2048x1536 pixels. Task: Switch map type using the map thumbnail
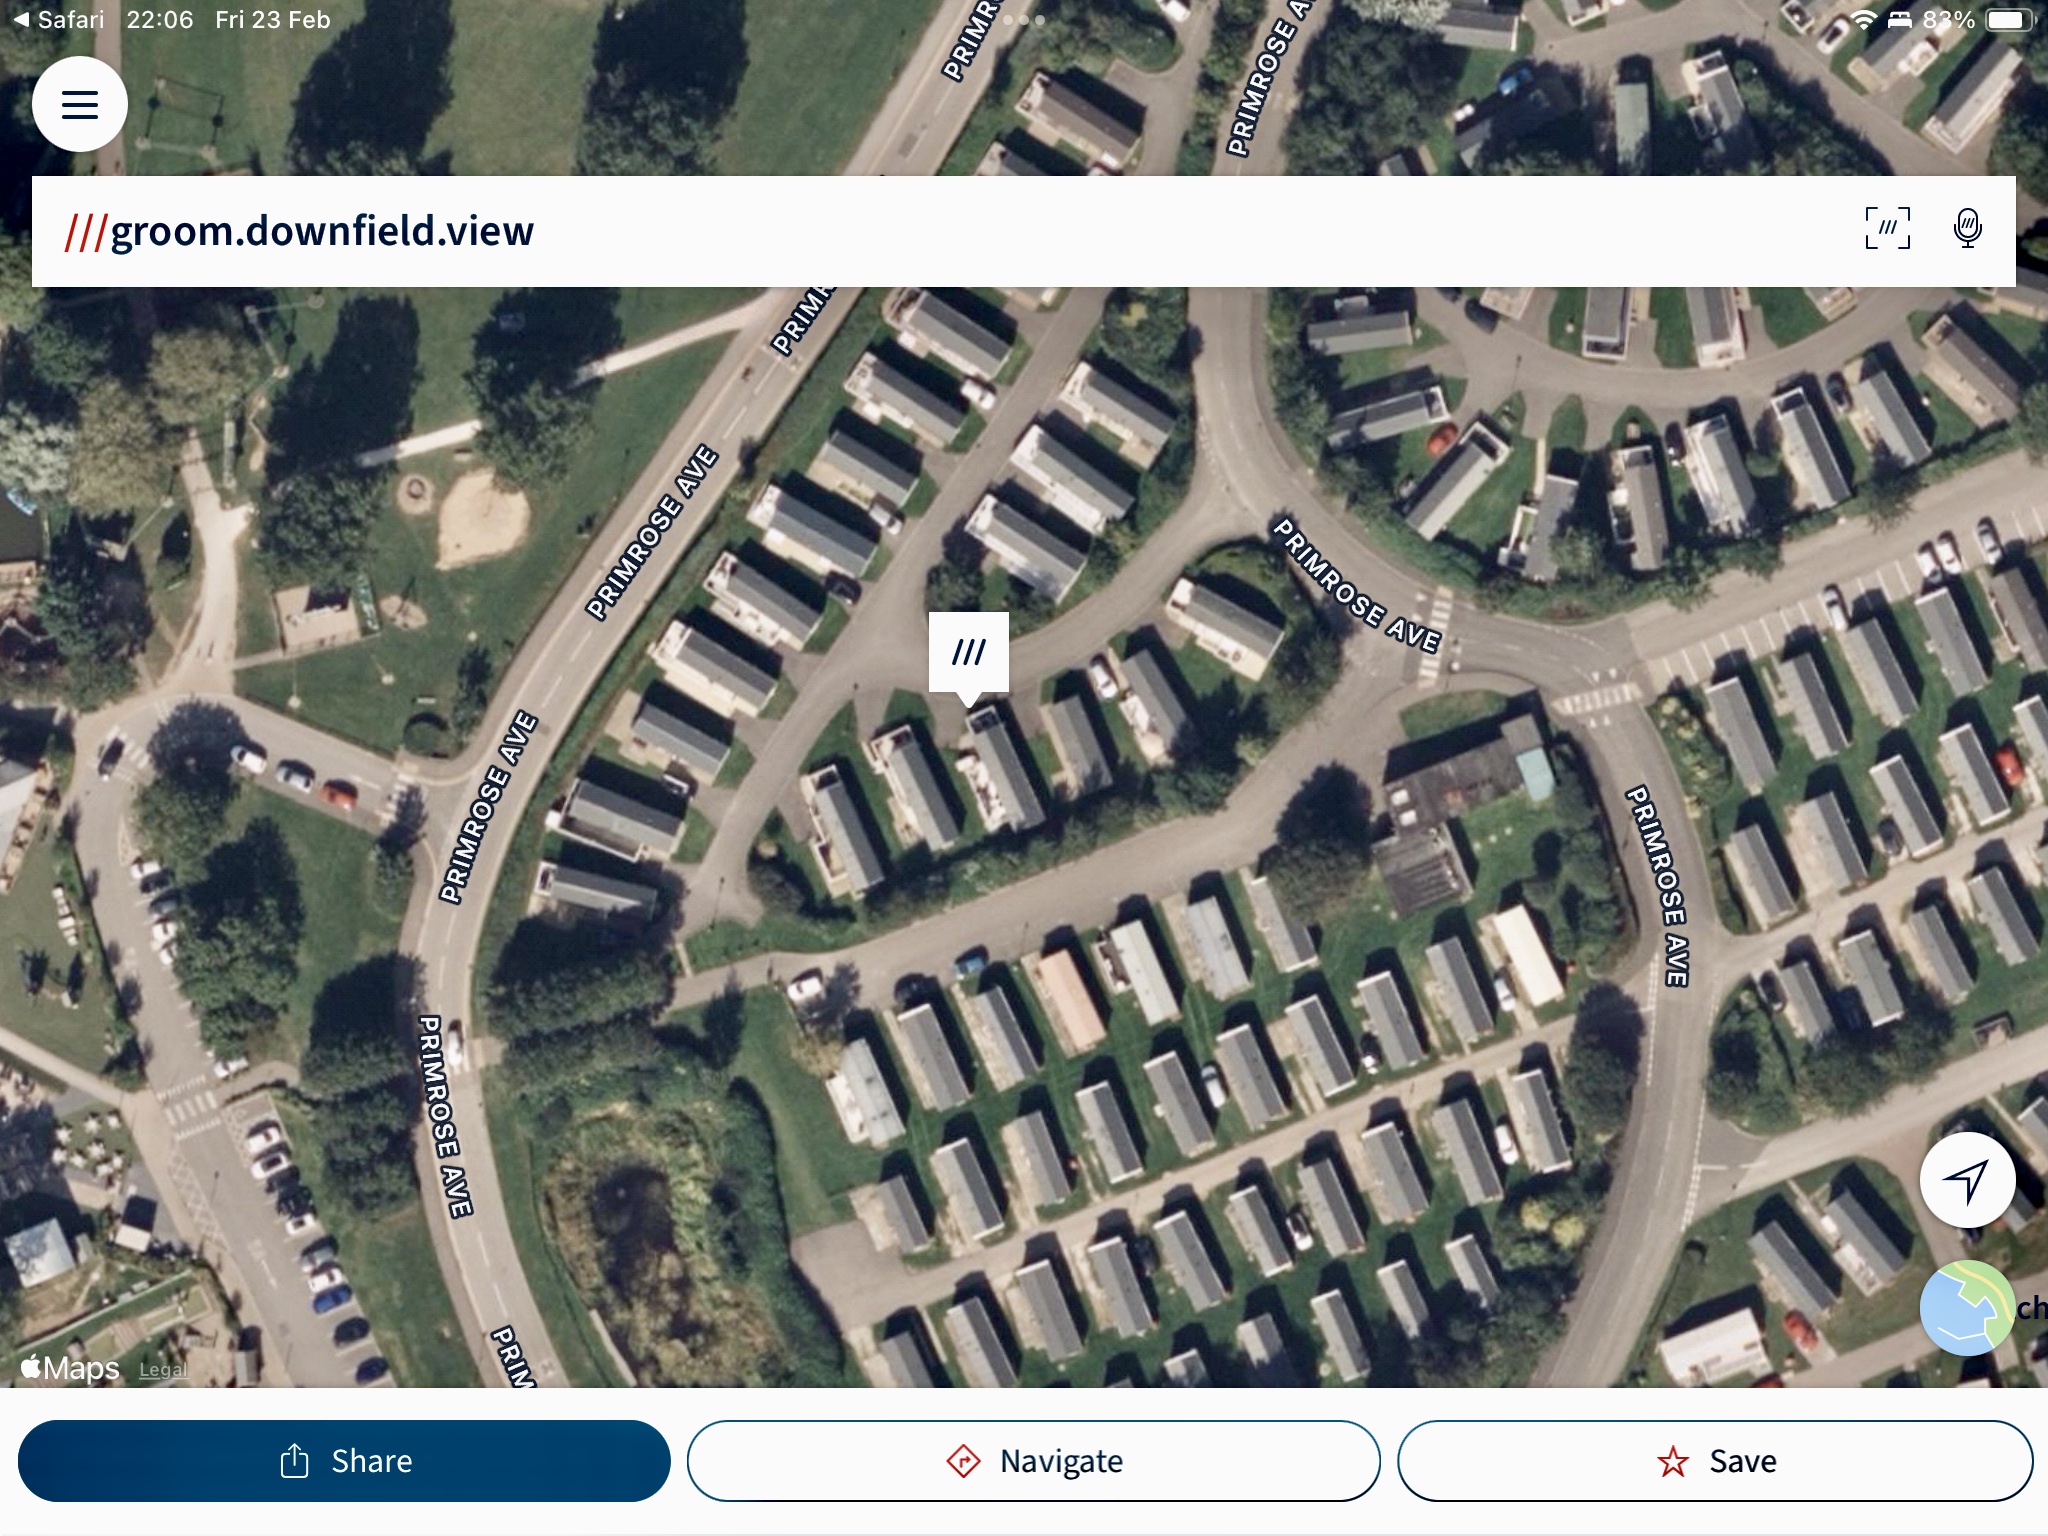coord(1967,1308)
